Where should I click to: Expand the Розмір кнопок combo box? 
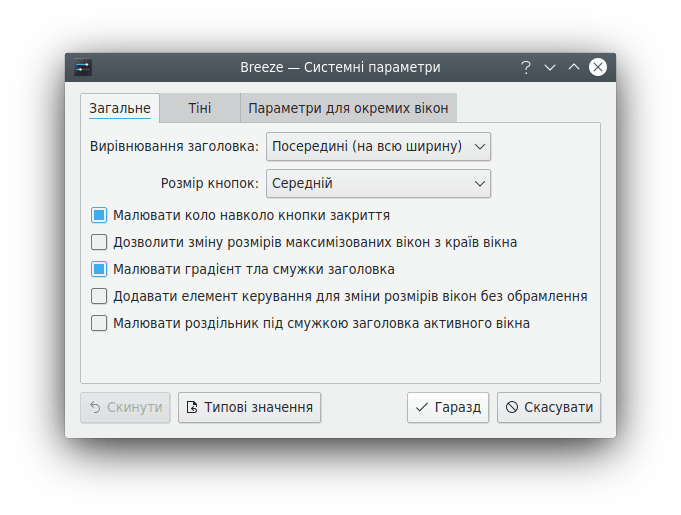click(378, 184)
